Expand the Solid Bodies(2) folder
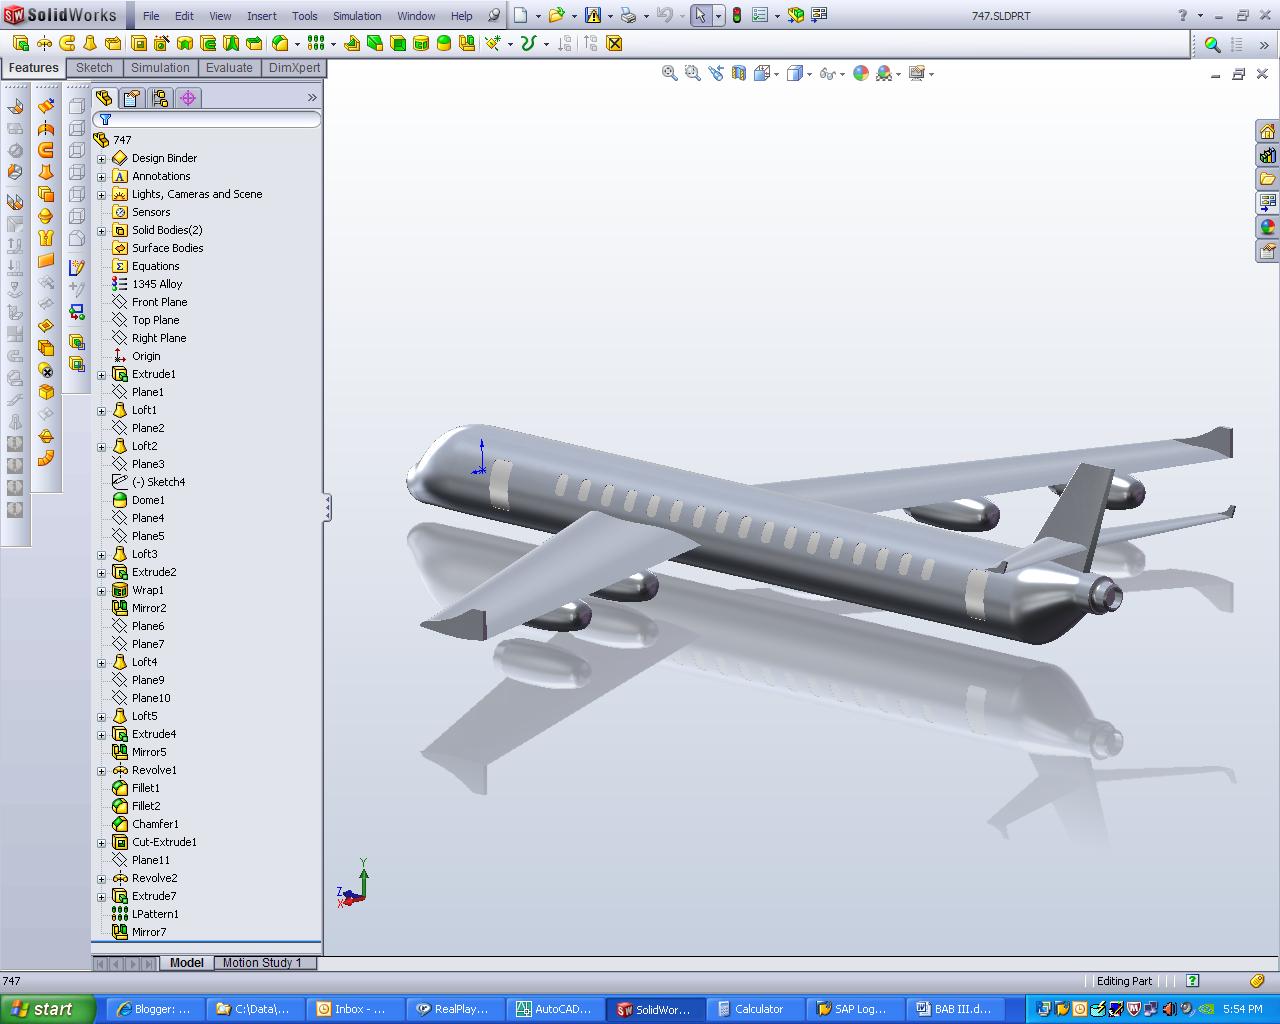Image resolution: width=1280 pixels, height=1024 pixels. pos(101,230)
